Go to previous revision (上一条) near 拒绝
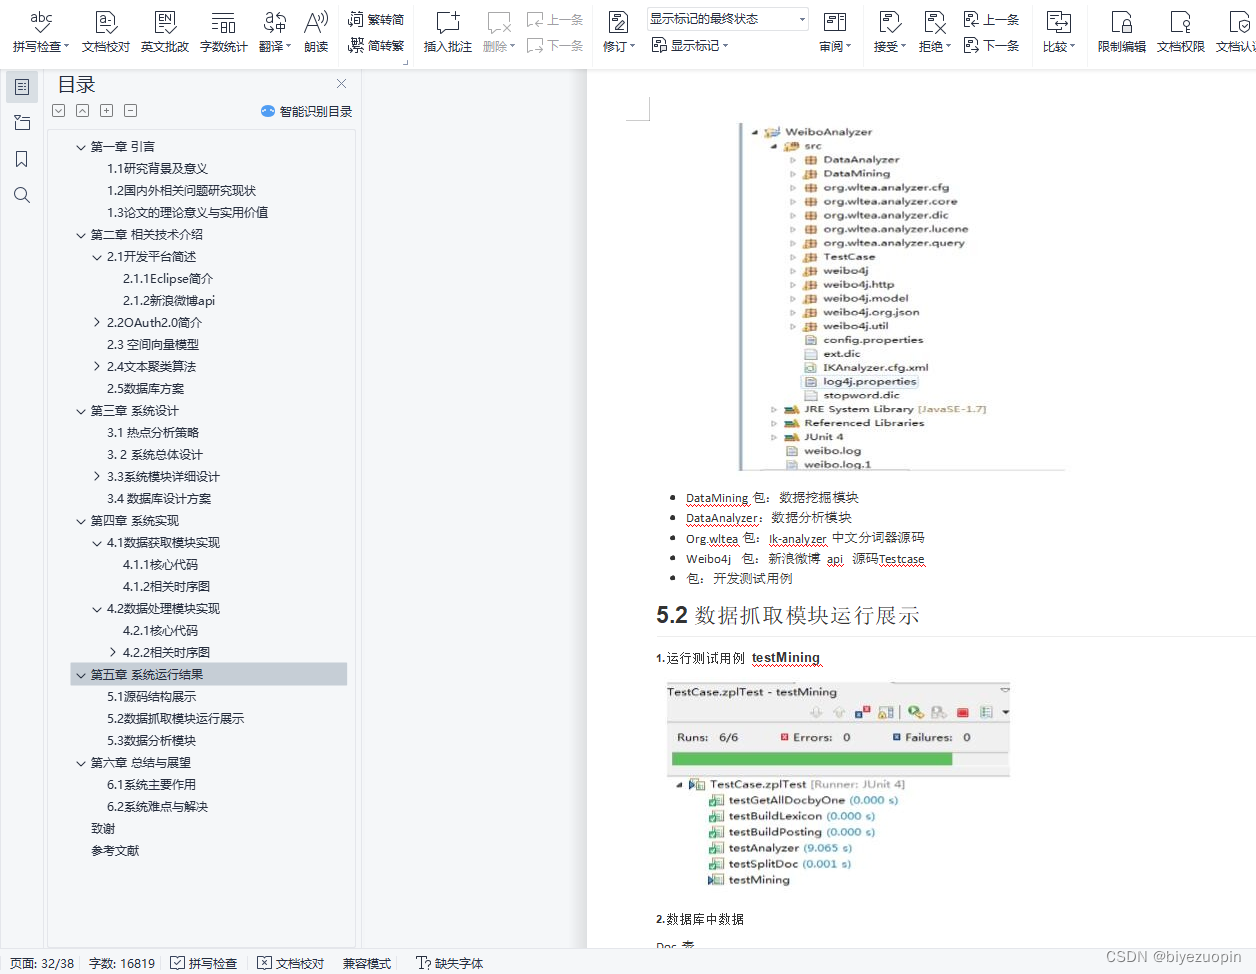 click(991, 19)
